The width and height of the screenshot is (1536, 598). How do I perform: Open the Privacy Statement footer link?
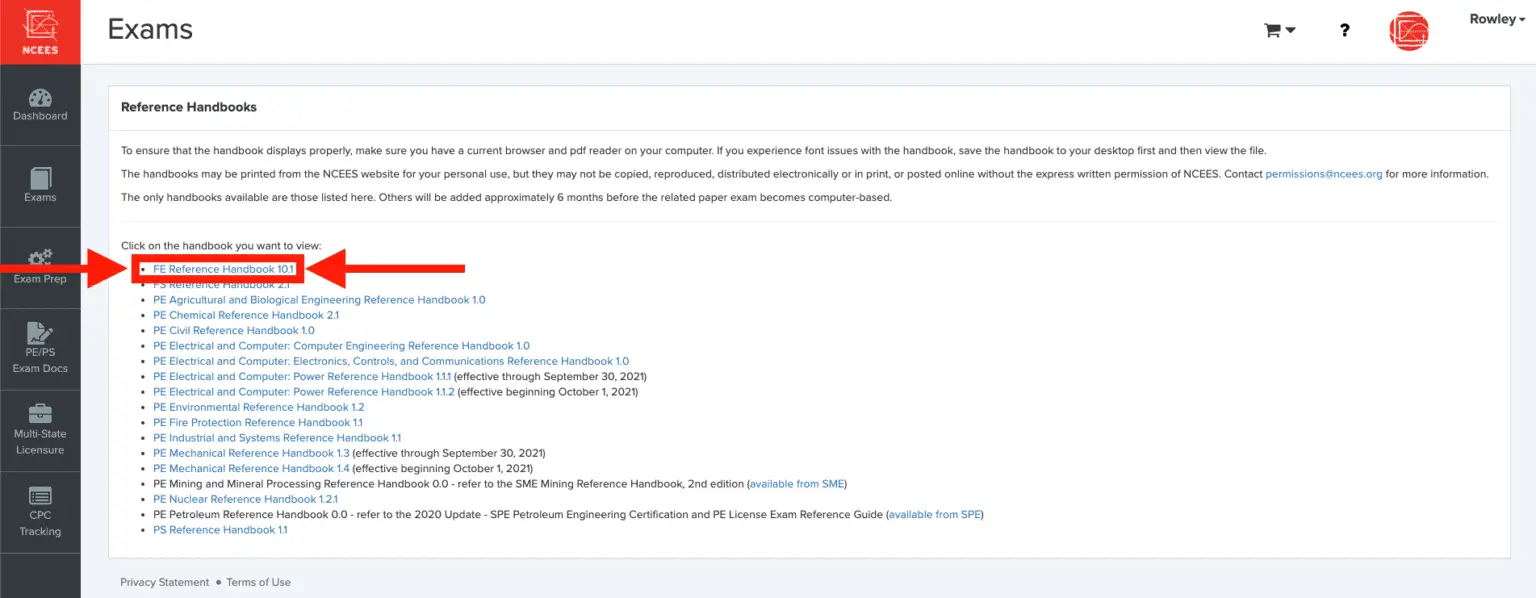click(x=165, y=582)
